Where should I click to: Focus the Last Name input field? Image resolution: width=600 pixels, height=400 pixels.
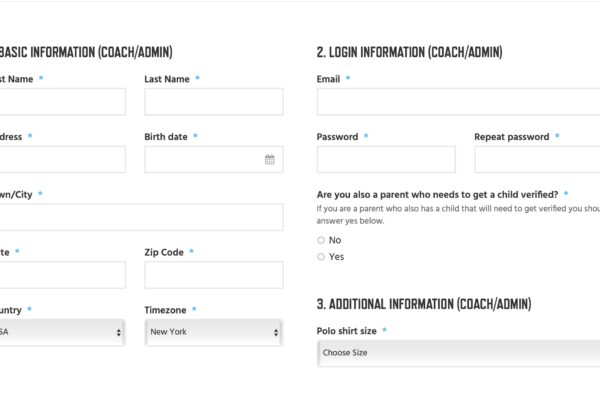click(214, 101)
